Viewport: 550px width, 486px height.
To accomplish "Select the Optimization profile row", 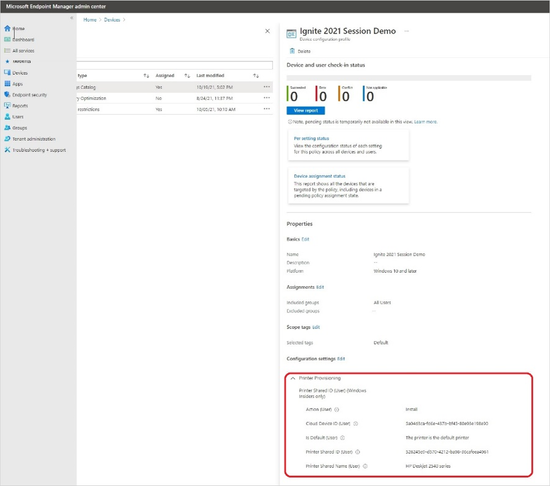I will click(x=175, y=98).
